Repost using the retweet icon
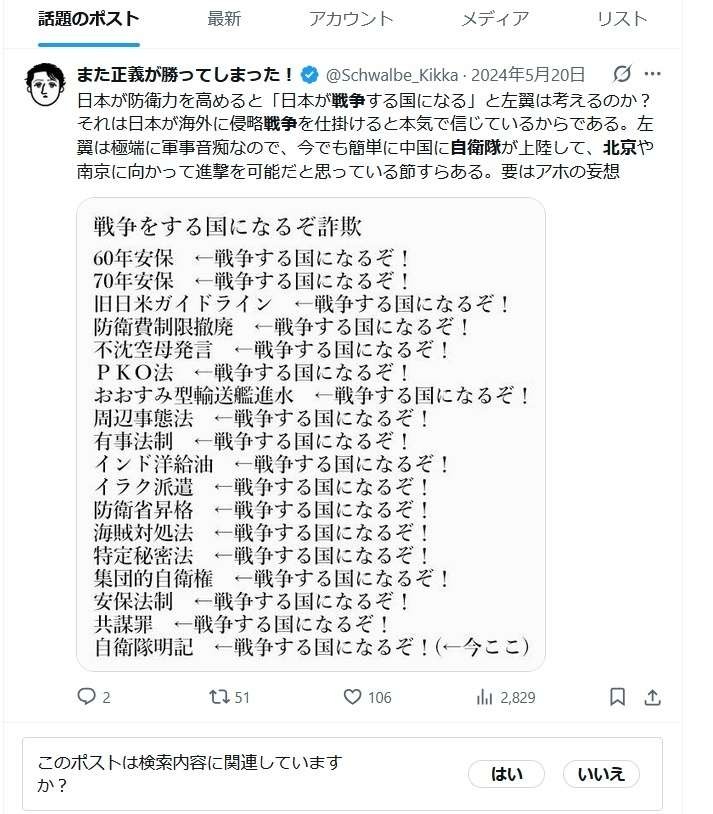 click(x=218, y=696)
